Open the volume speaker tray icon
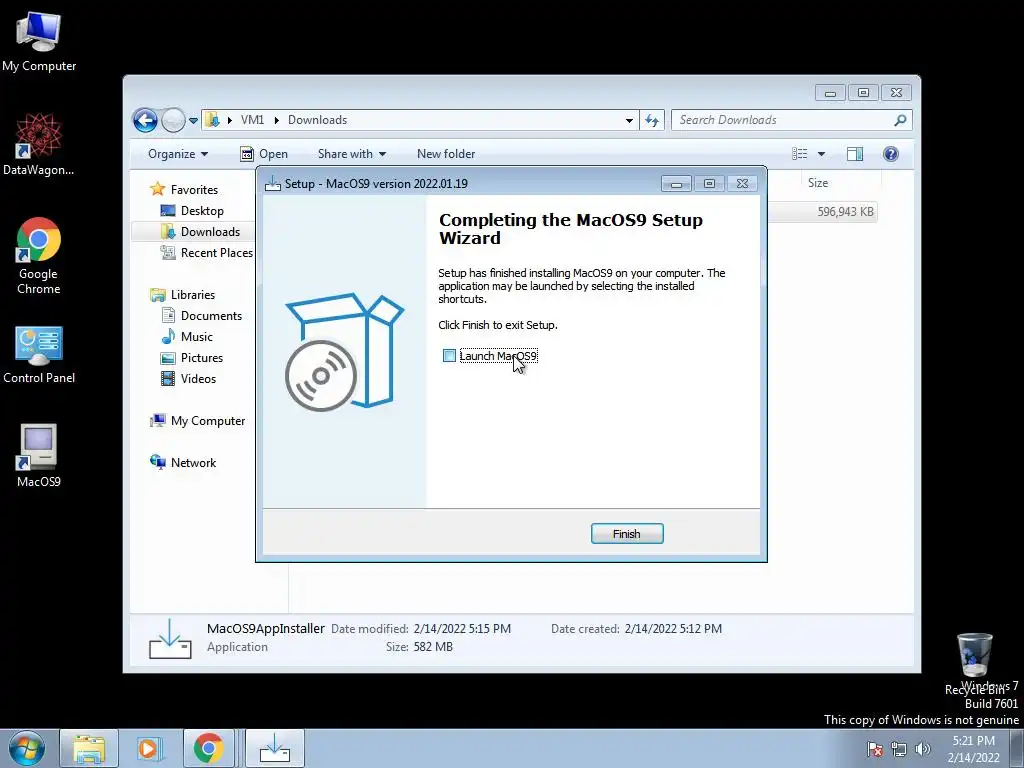 tap(923, 750)
